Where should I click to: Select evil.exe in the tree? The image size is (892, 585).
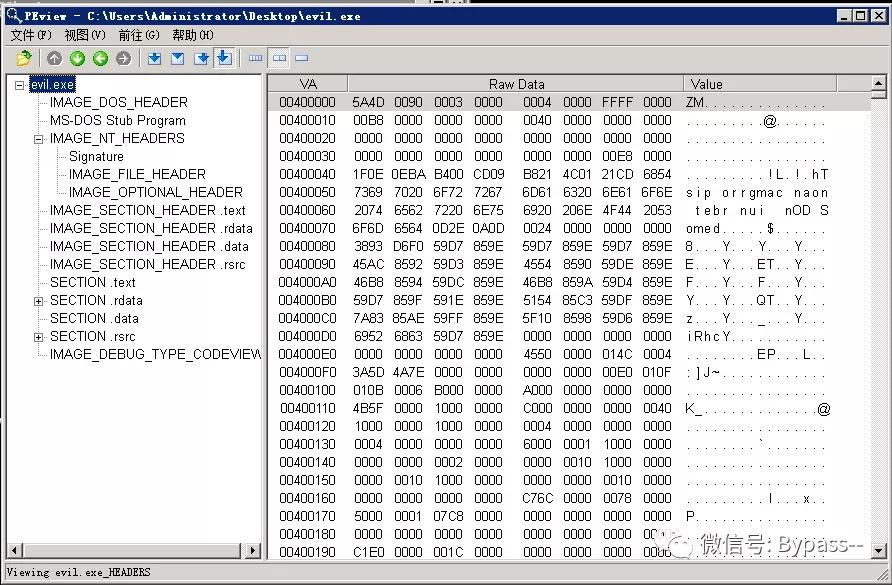point(52,85)
